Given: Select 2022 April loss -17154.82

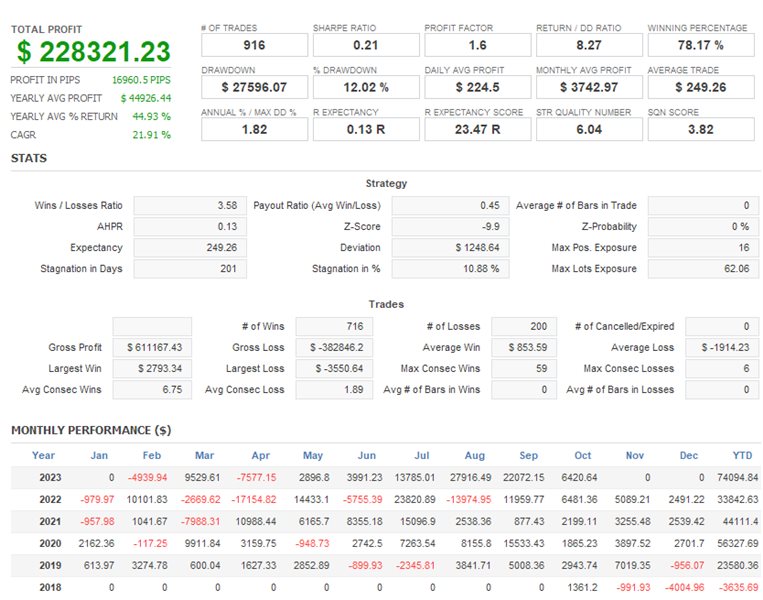Looking at the screenshot, I should click(254, 499).
